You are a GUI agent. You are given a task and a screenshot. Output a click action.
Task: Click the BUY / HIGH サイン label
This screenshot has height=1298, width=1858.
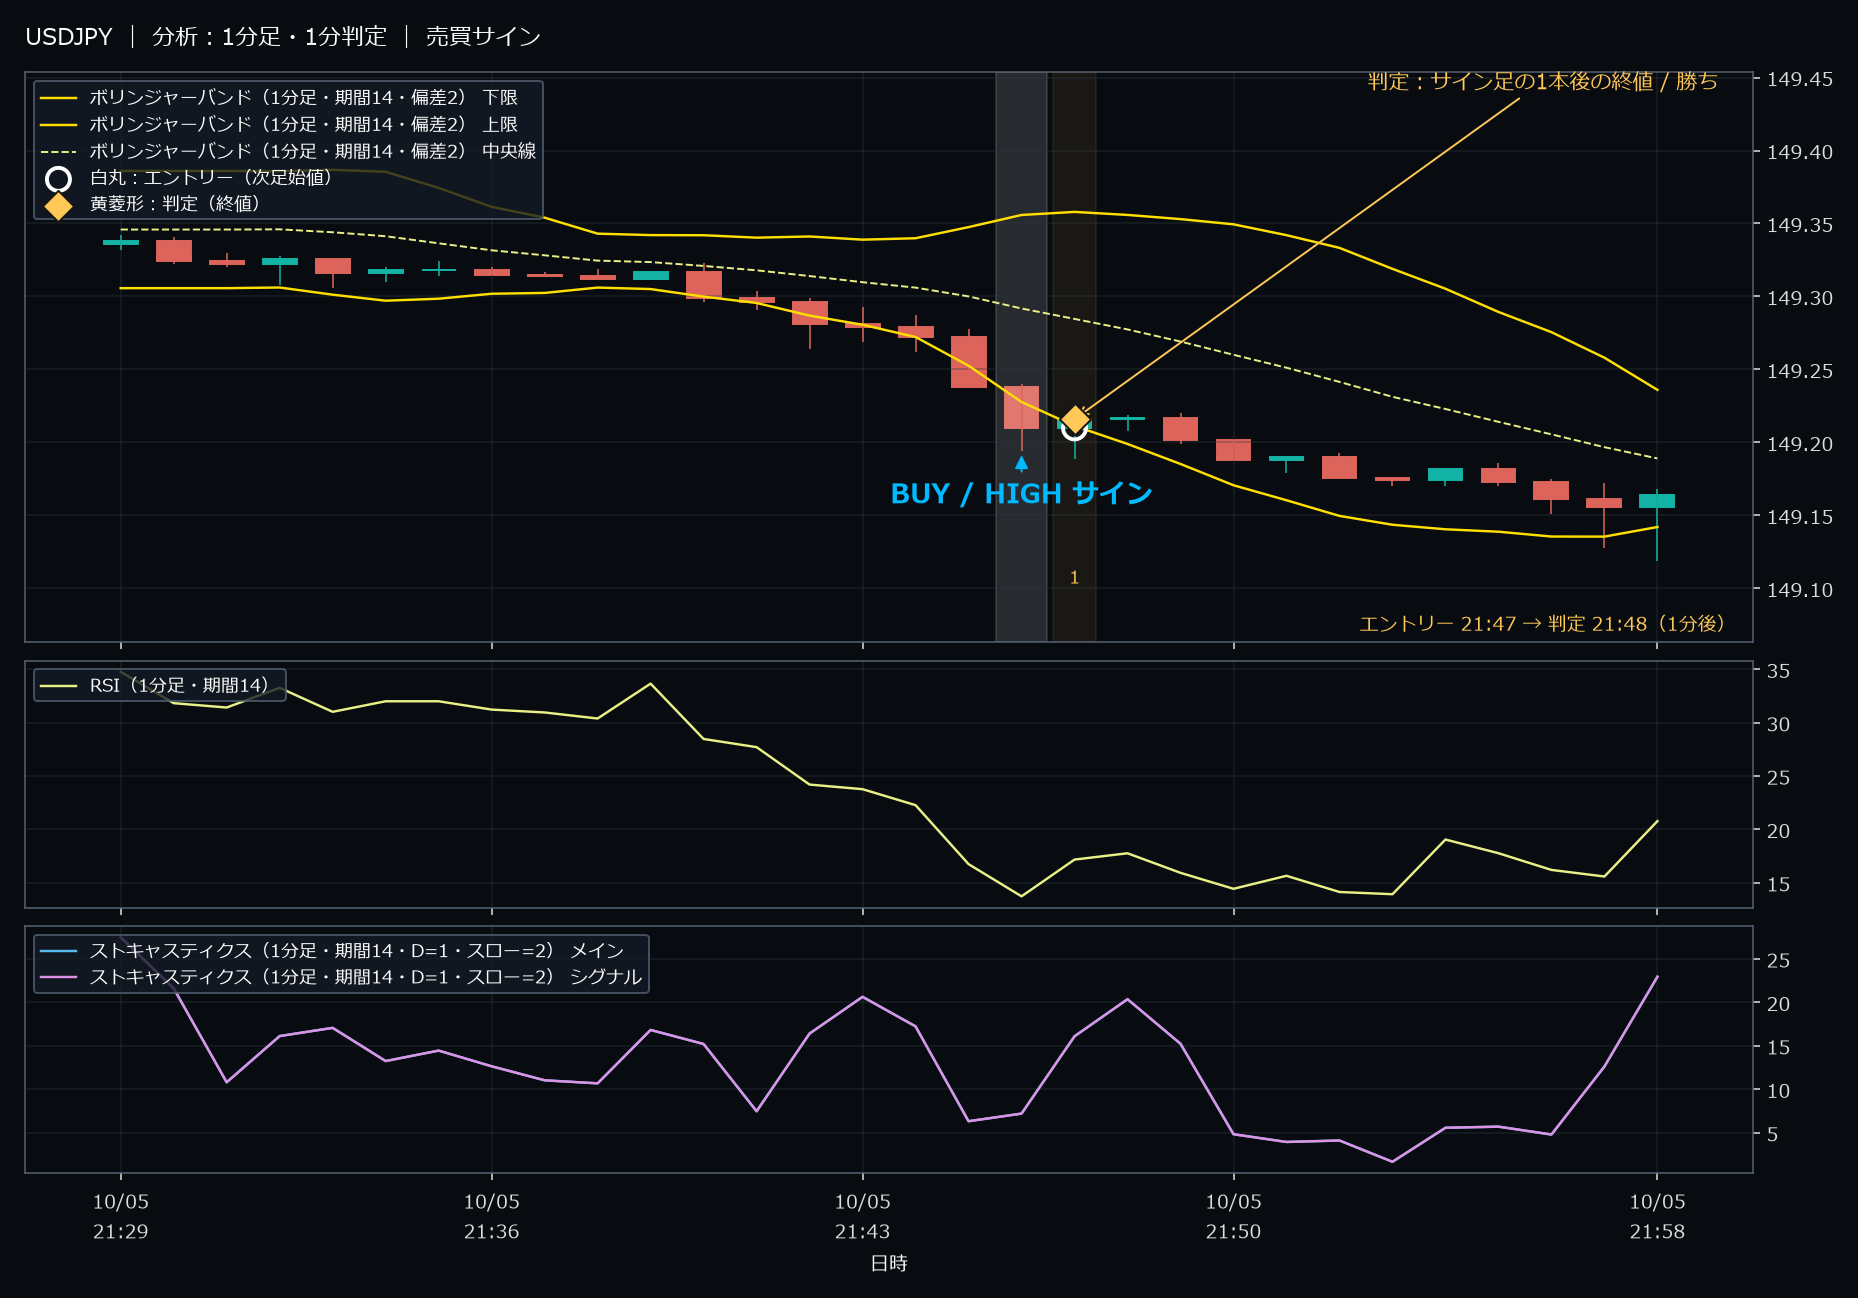[1021, 494]
